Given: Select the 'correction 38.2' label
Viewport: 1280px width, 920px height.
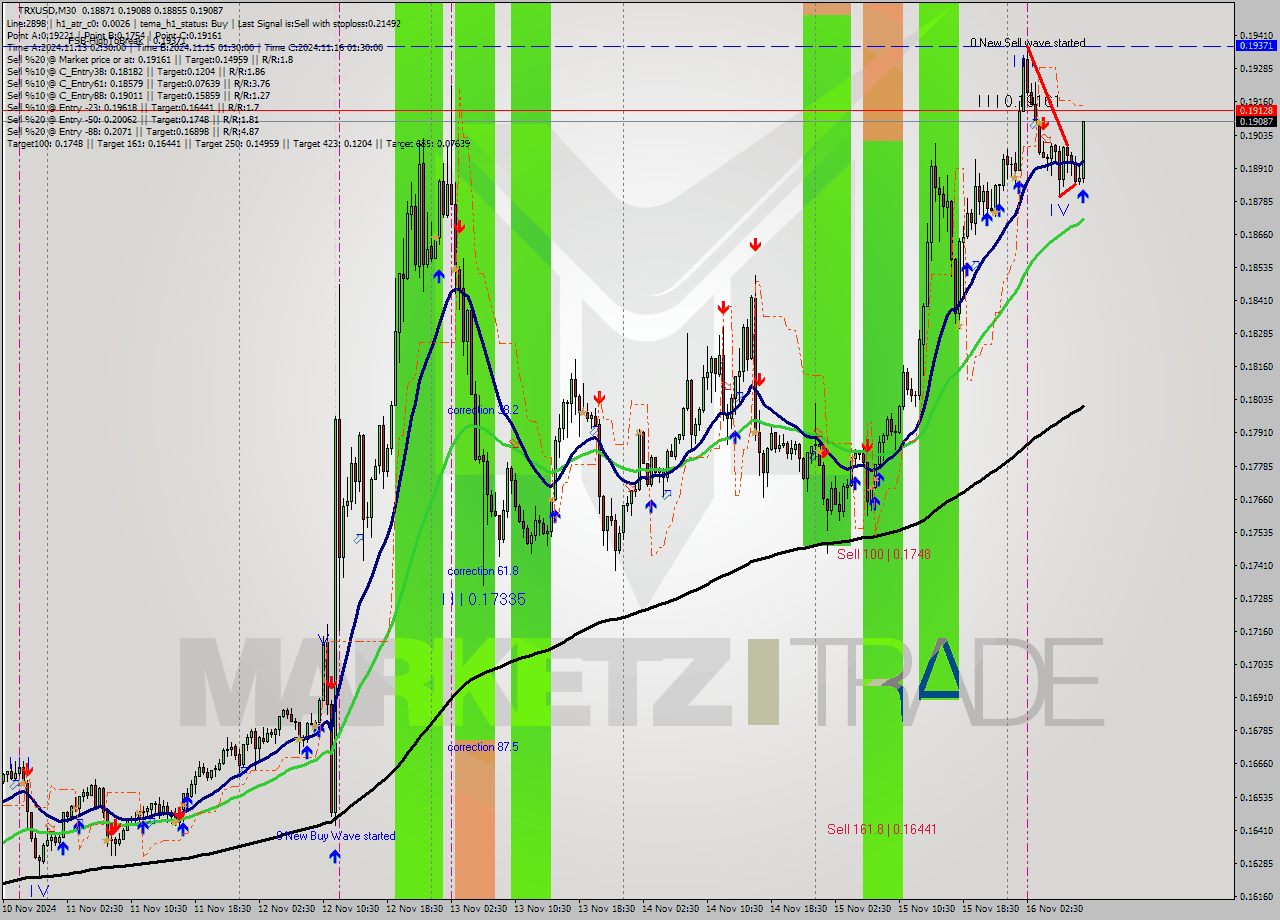Looking at the screenshot, I should click(x=482, y=410).
